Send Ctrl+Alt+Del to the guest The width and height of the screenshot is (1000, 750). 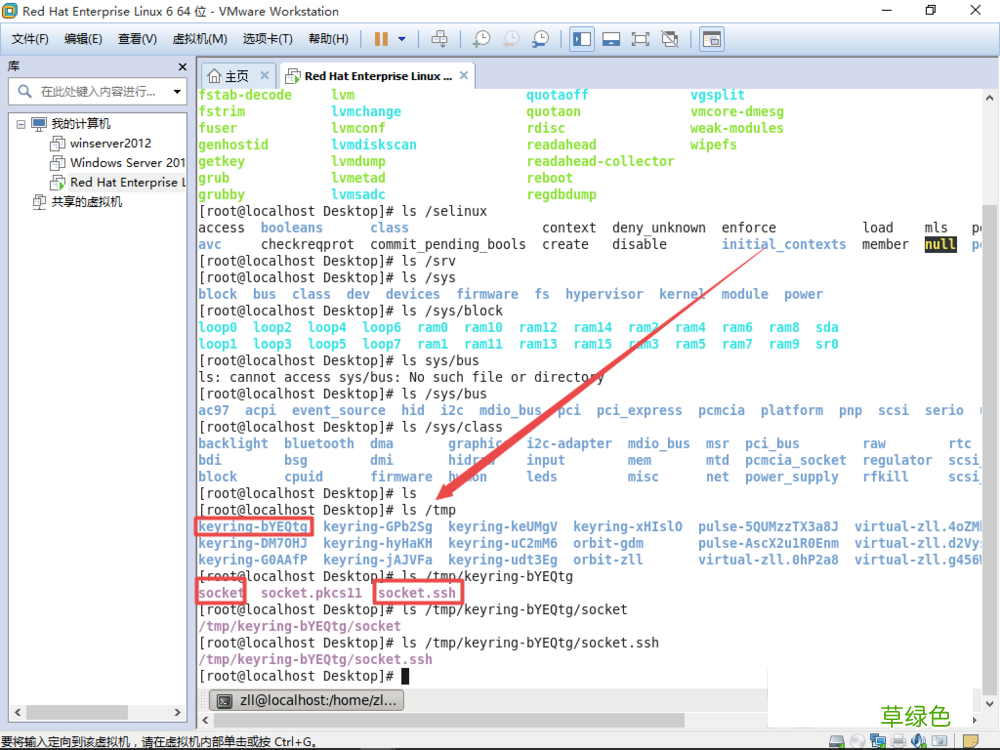click(x=440, y=39)
